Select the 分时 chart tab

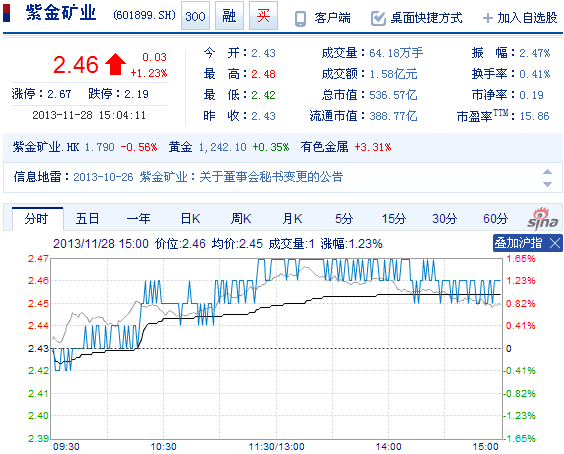37,219
